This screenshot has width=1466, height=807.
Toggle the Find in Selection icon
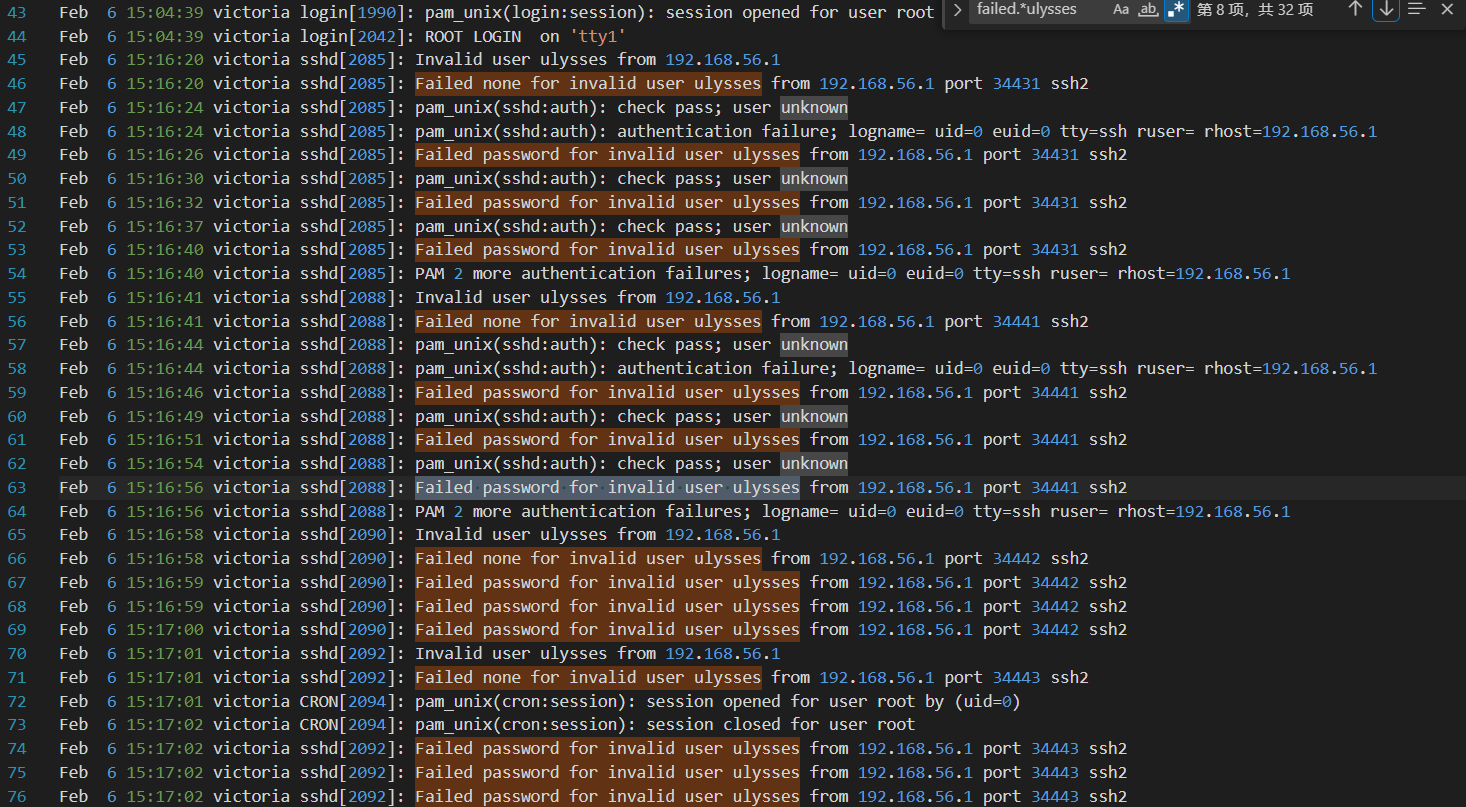[1417, 9]
